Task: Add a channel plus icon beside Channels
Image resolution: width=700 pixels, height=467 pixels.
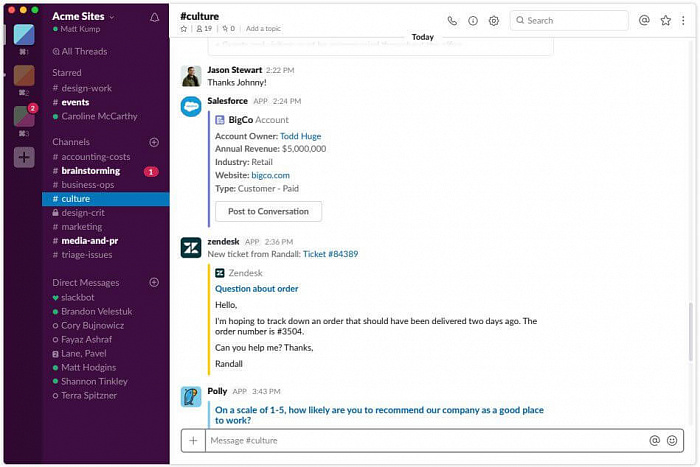Action: tap(154, 142)
